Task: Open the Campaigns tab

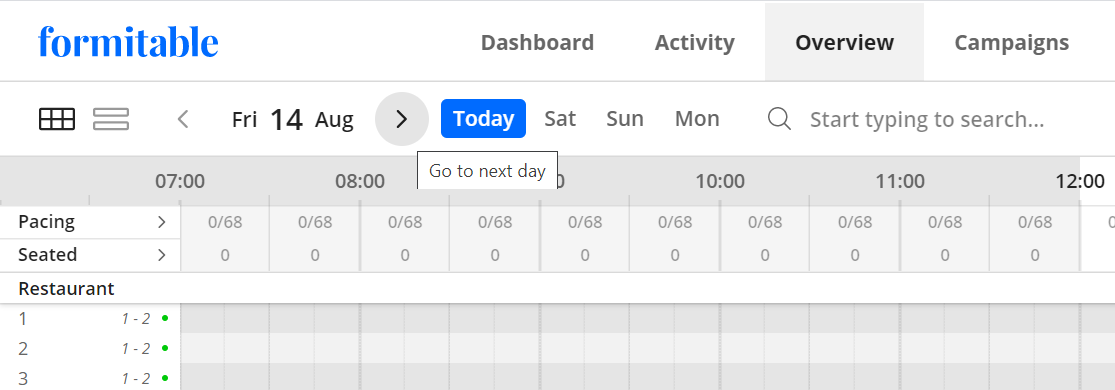Action: [x=1011, y=43]
